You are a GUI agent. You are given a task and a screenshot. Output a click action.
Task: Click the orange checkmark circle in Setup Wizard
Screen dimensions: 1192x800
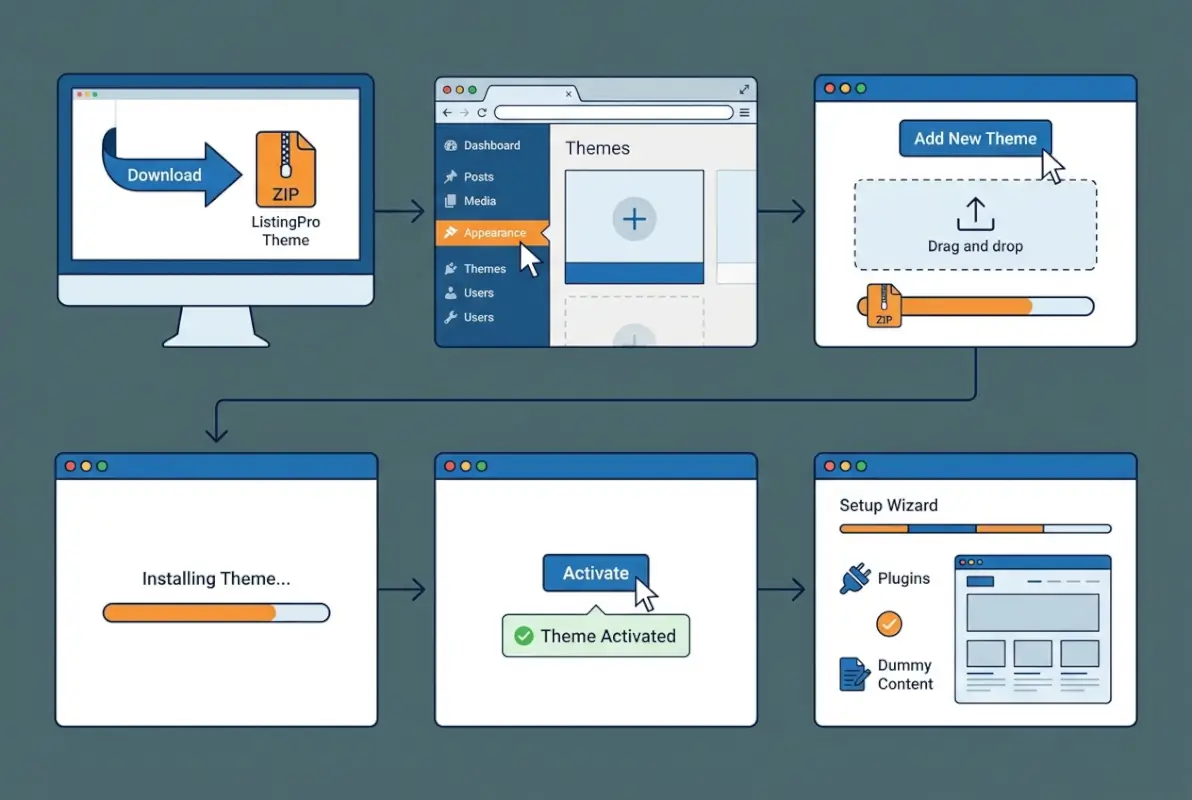(x=889, y=625)
